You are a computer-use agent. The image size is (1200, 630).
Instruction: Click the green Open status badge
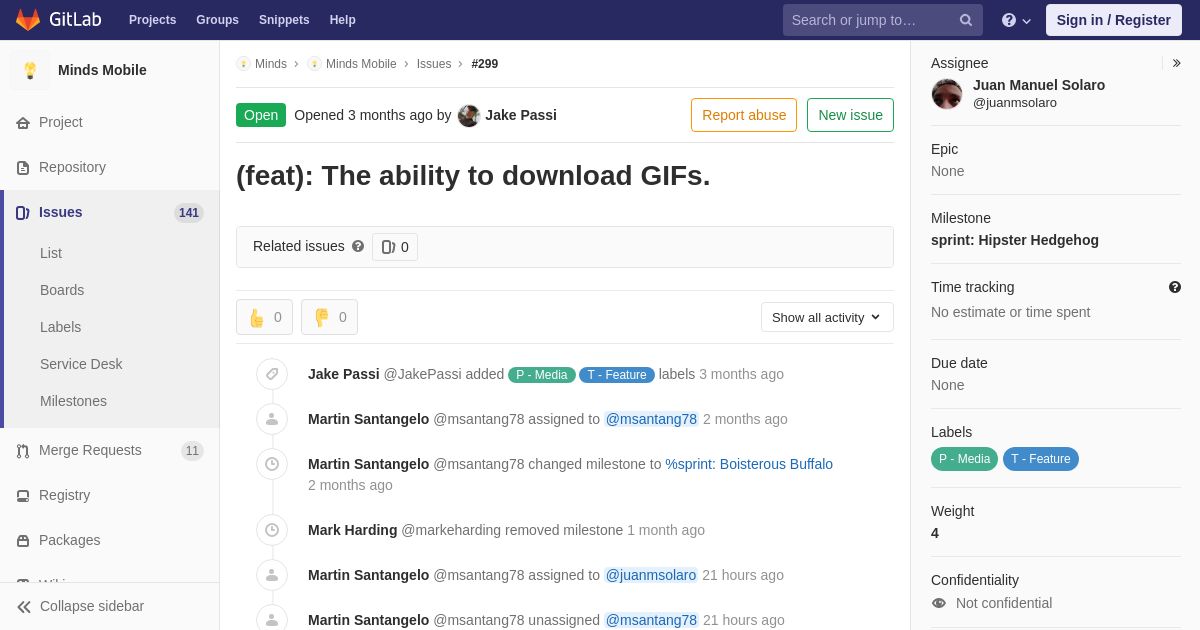[261, 115]
